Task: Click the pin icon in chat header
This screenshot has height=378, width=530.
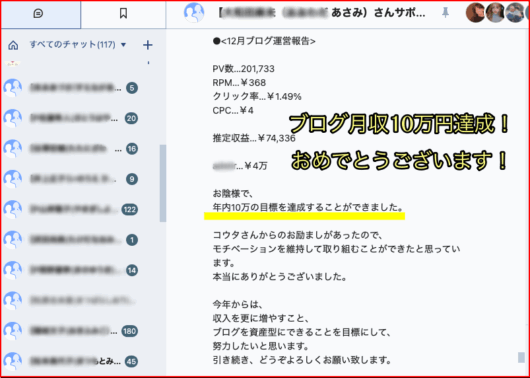Action: pyautogui.click(x=445, y=13)
